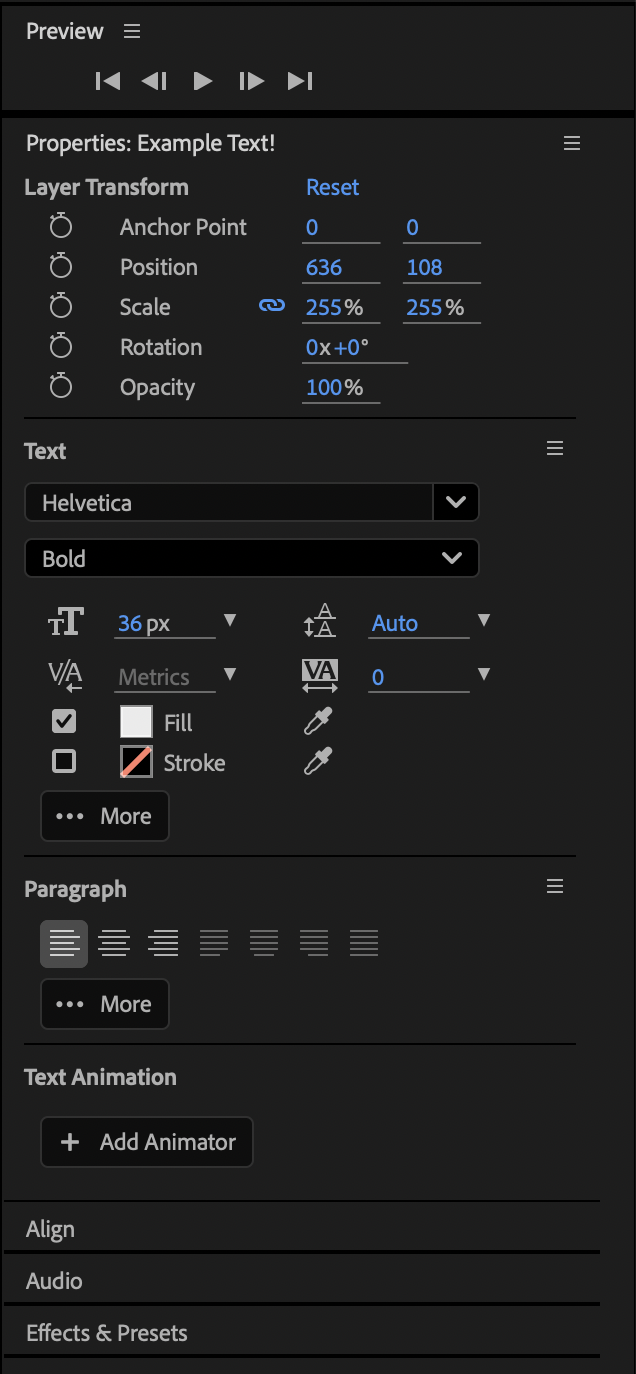Image resolution: width=636 pixels, height=1374 pixels.
Task: Enable the Stroke checkbox
Action: (x=64, y=762)
